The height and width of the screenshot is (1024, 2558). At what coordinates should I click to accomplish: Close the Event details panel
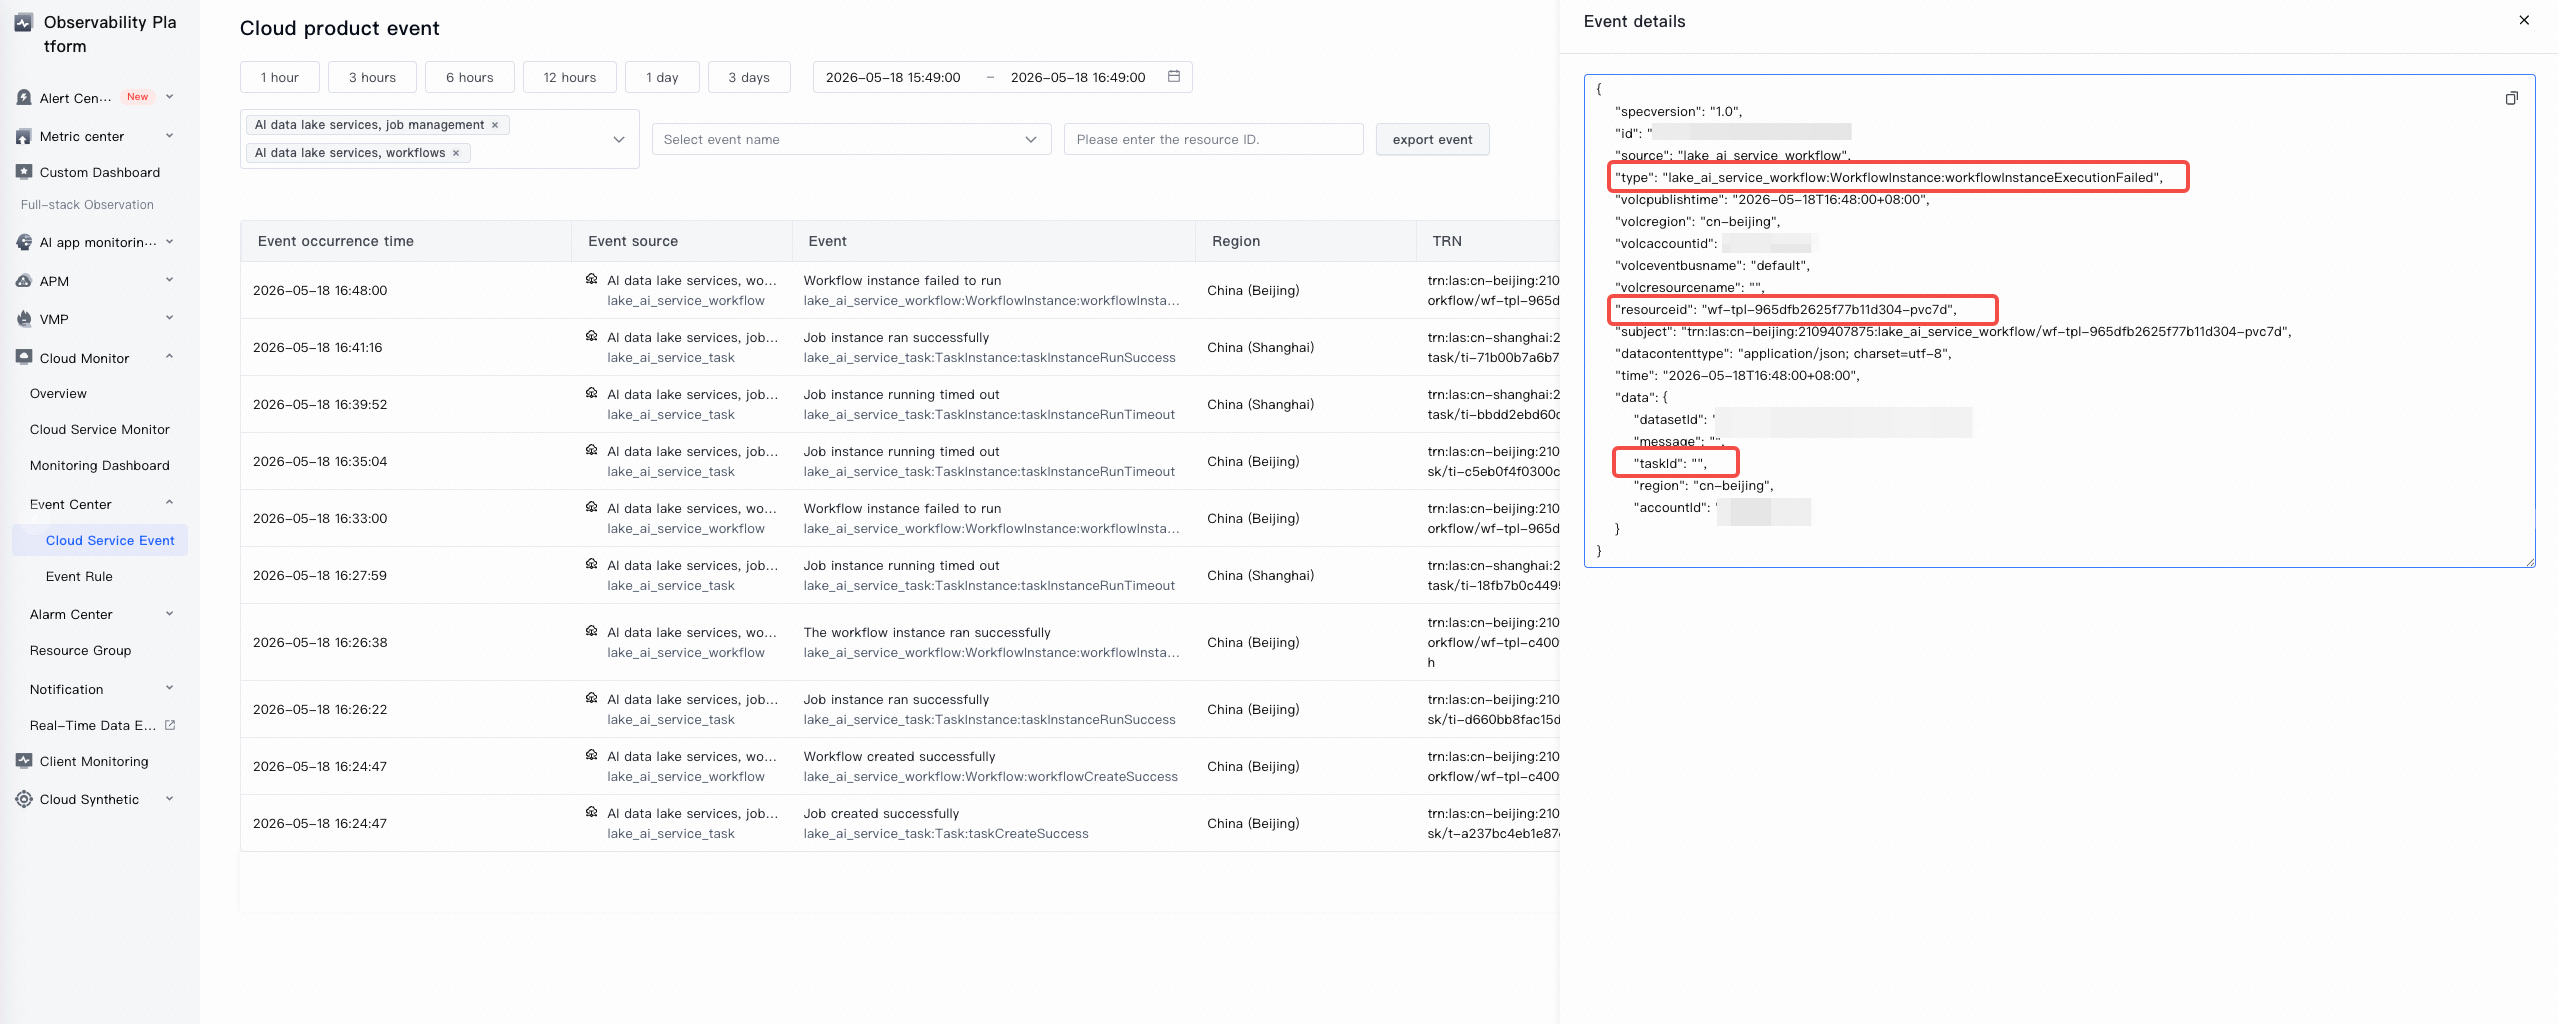[x=2524, y=20]
